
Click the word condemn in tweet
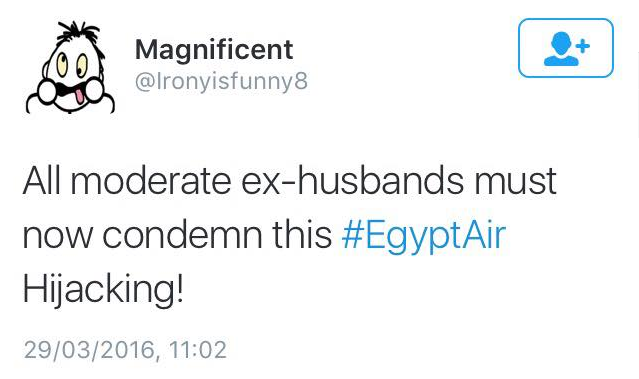click(x=182, y=236)
